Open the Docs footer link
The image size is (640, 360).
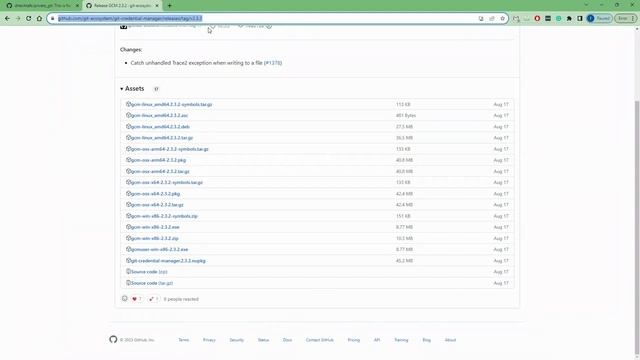point(287,340)
